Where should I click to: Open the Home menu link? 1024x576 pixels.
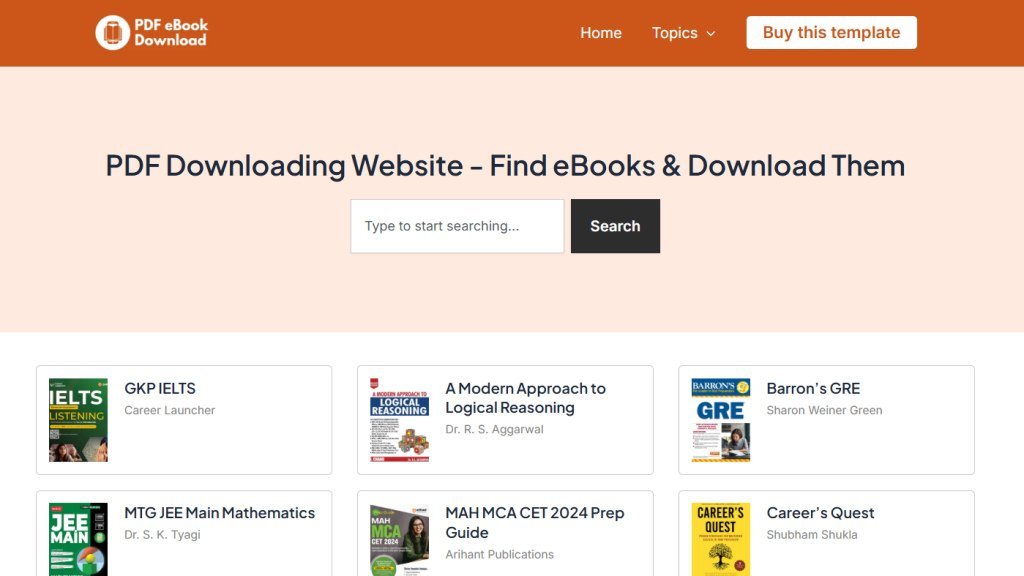click(x=600, y=33)
